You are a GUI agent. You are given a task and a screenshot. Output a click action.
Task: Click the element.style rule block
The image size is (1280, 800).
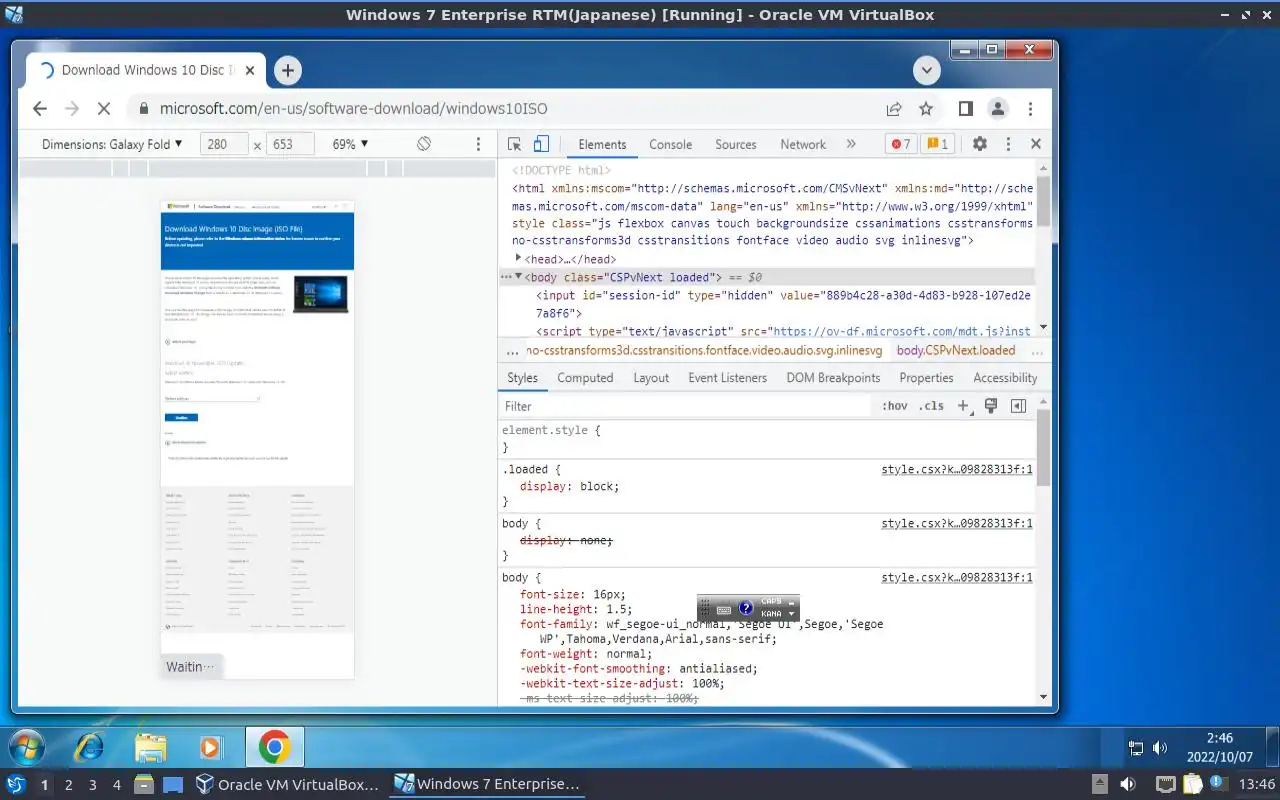coord(767,438)
